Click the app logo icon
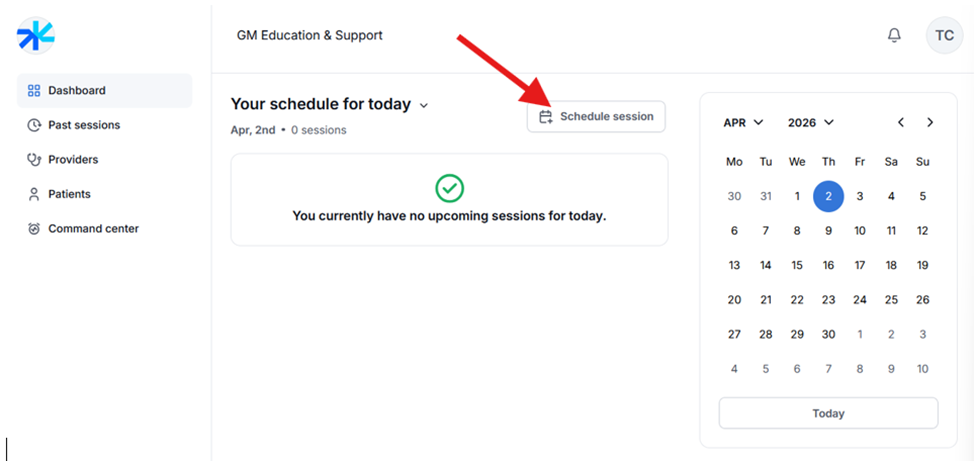Viewport: 975px width, 461px height. point(36,35)
